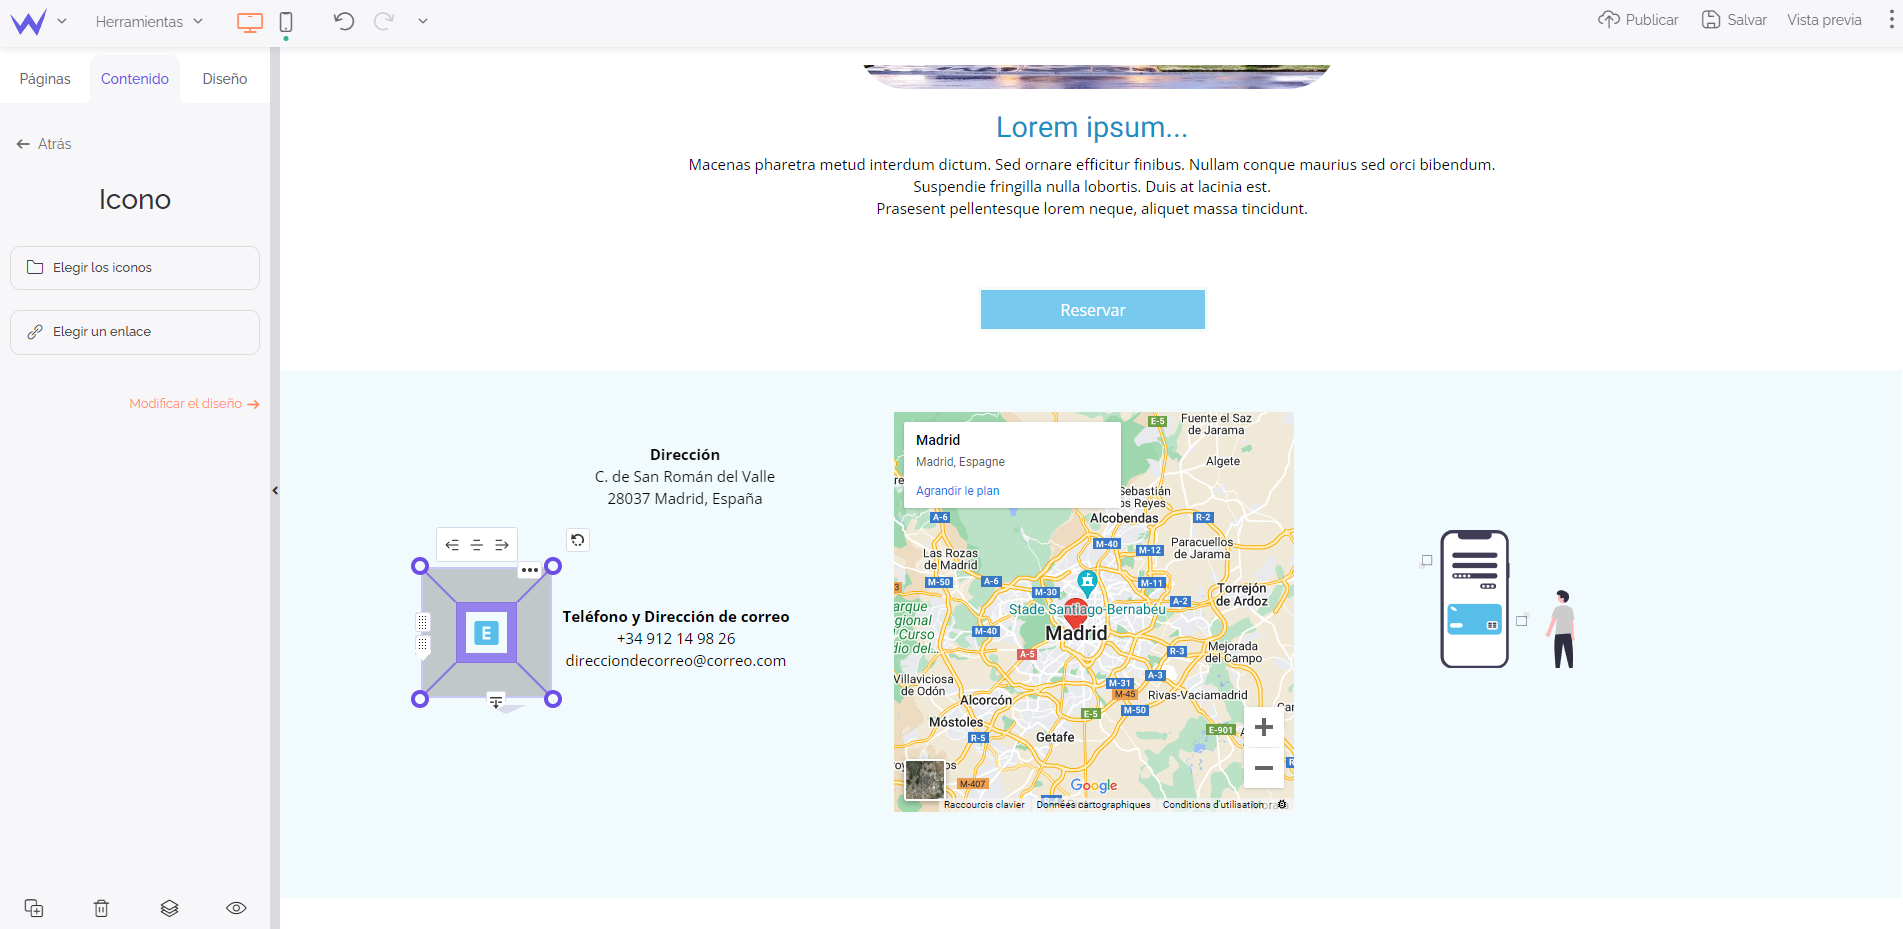Viewport: 1903px width, 929px height.
Task: Open the layers stack icon
Action: 169,908
